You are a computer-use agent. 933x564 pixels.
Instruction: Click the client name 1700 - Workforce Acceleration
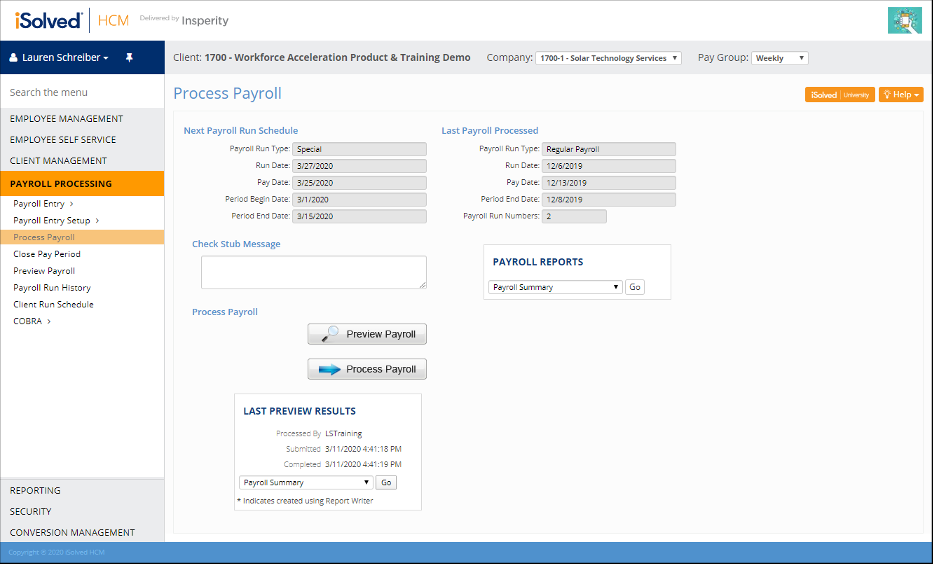pos(337,58)
